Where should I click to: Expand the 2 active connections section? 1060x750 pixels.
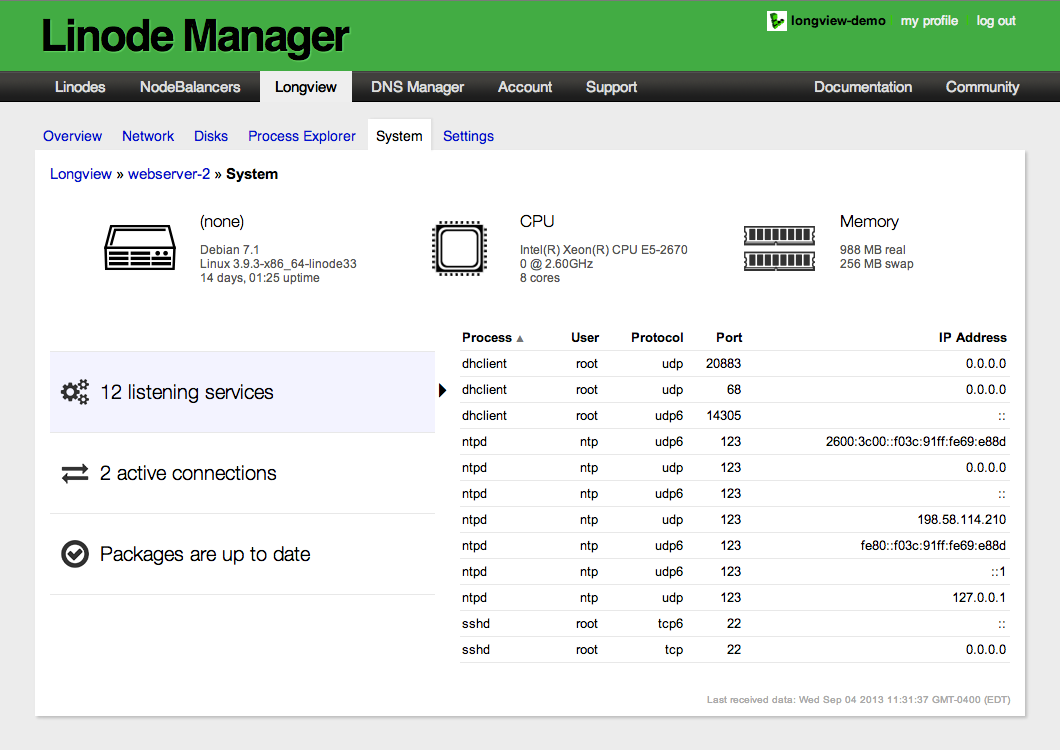pos(188,474)
